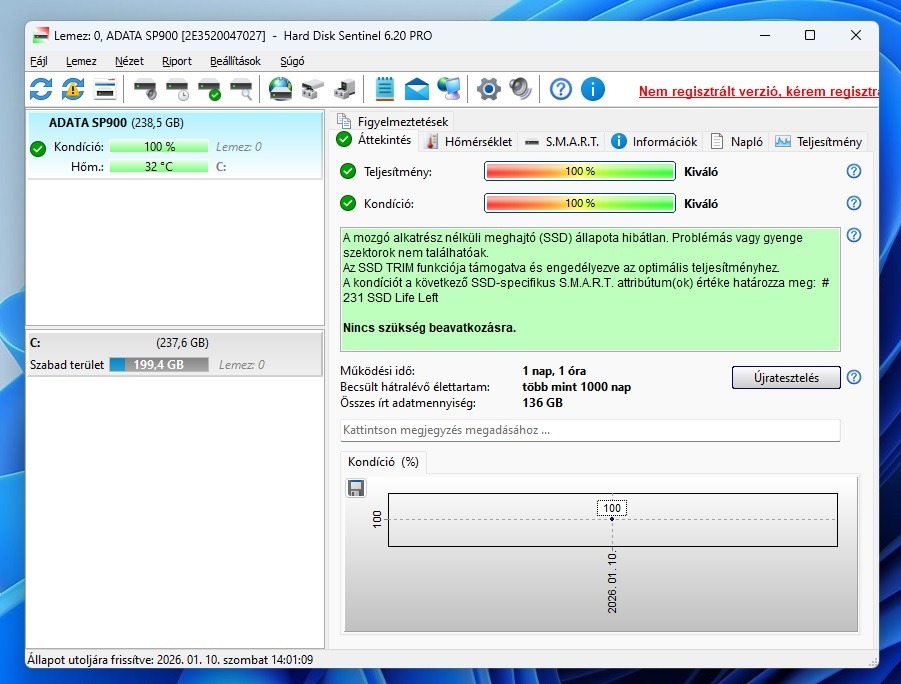Screen dimensions: 901x684
Task: Click the blue refresh arrows toolbar icon
Action: pyautogui.click(x=41, y=90)
